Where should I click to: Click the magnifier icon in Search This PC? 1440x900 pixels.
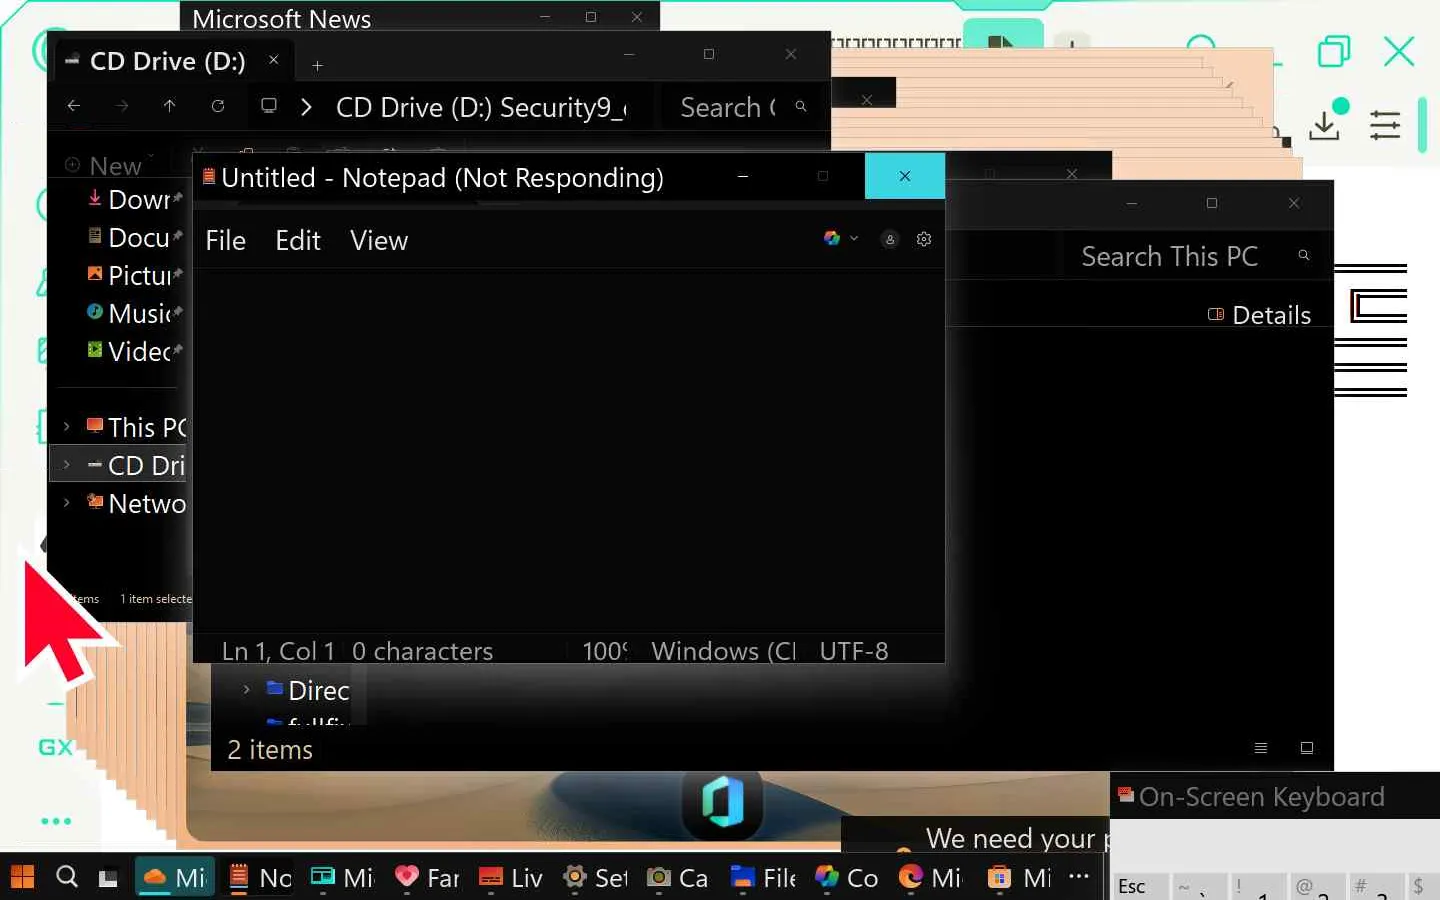[x=1304, y=255]
